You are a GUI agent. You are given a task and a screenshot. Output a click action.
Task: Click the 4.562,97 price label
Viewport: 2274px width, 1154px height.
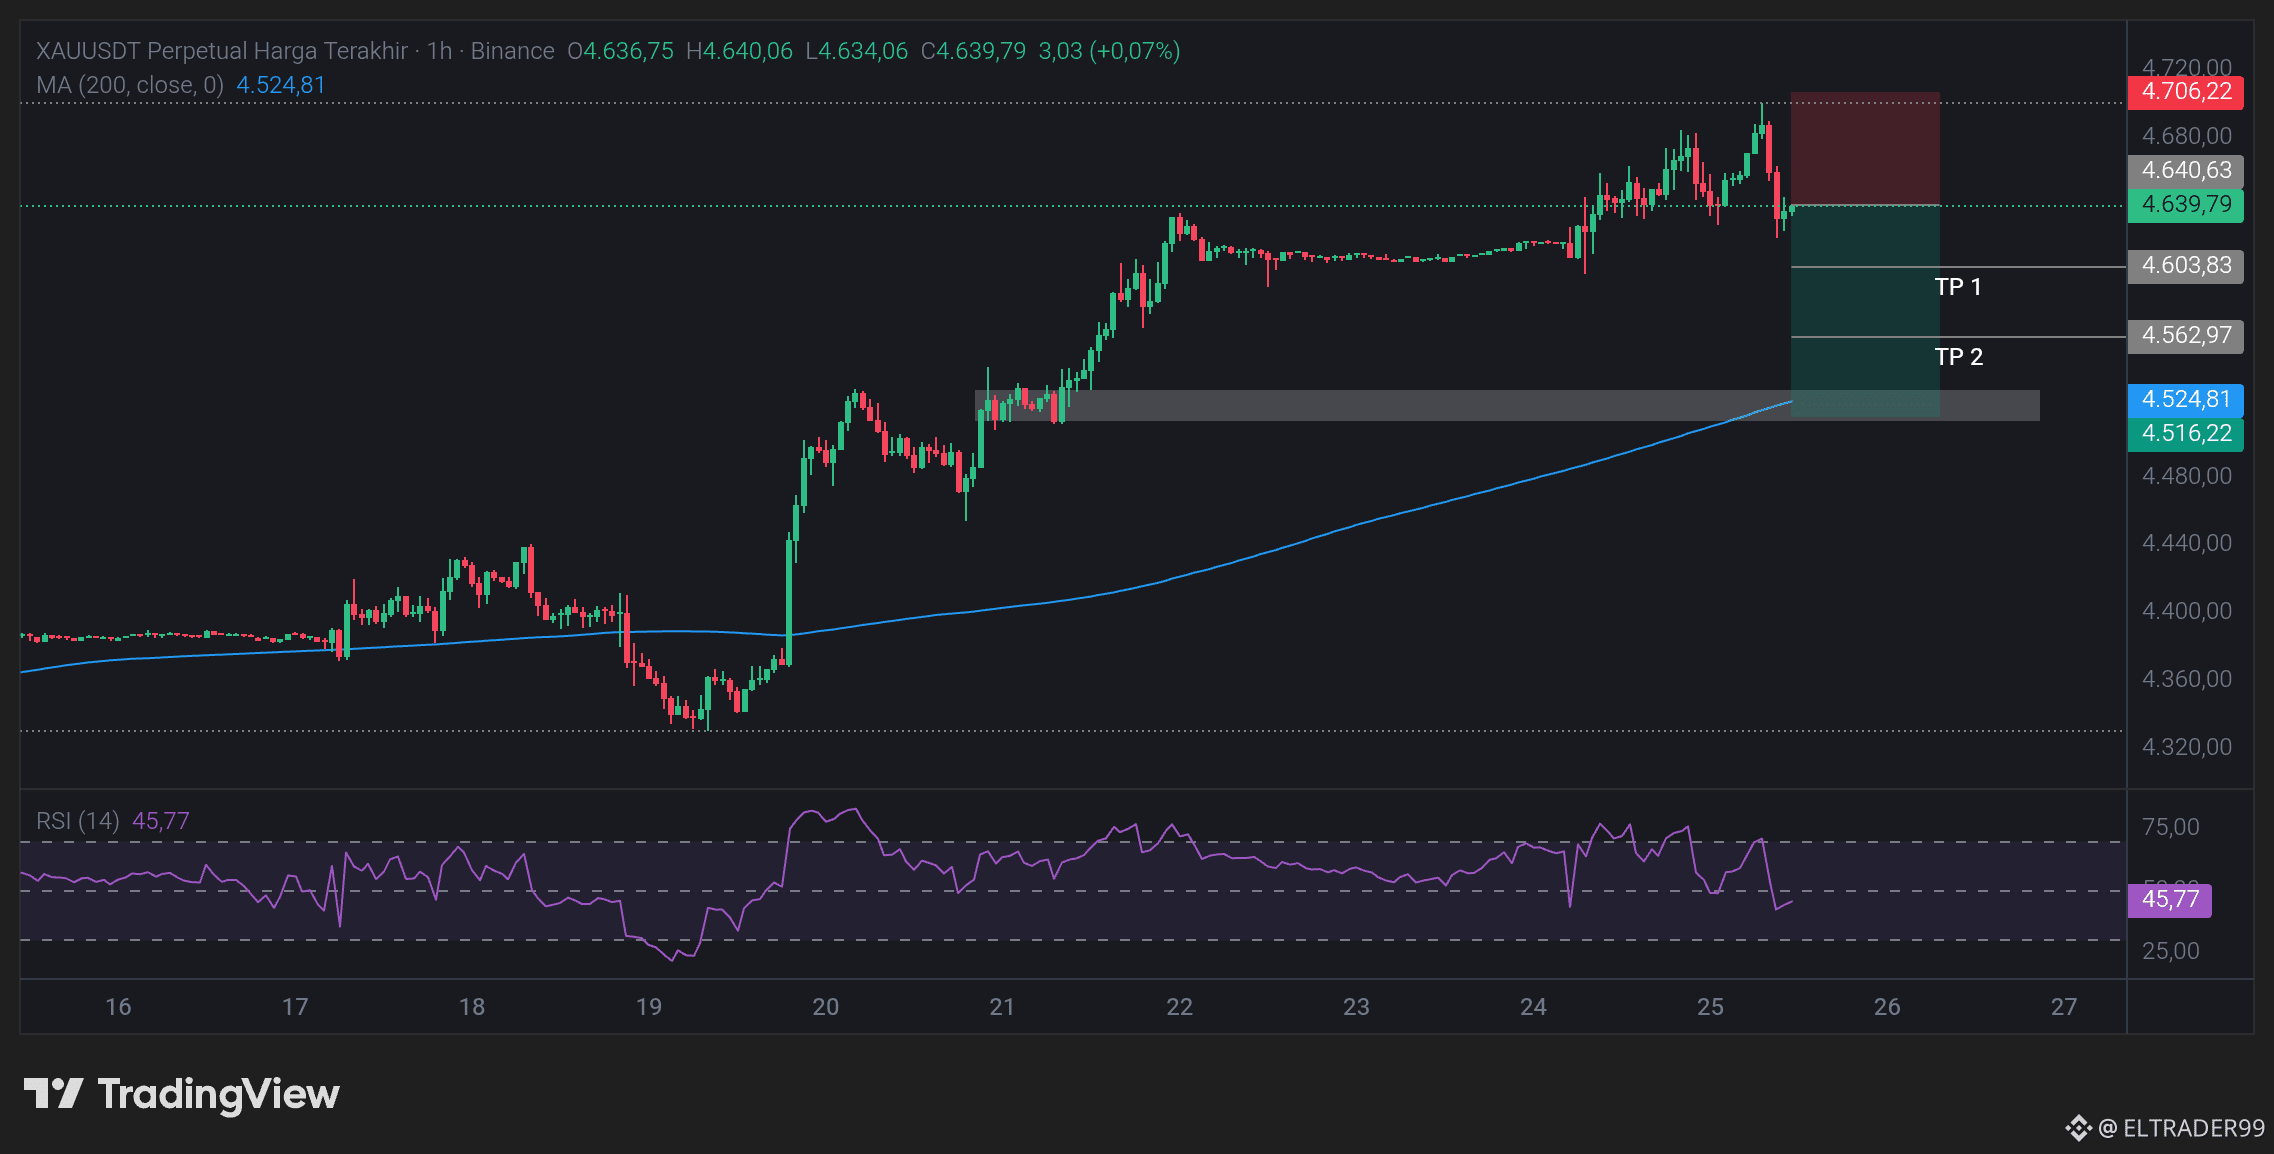(x=2186, y=336)
